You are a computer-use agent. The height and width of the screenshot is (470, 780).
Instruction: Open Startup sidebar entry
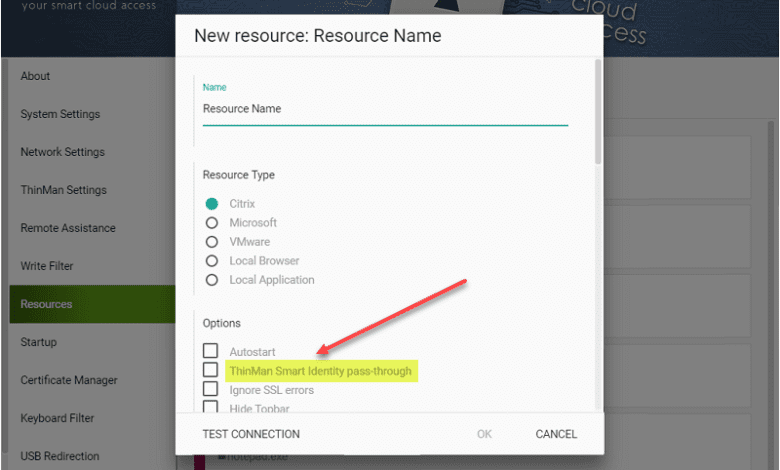point(39,342)
